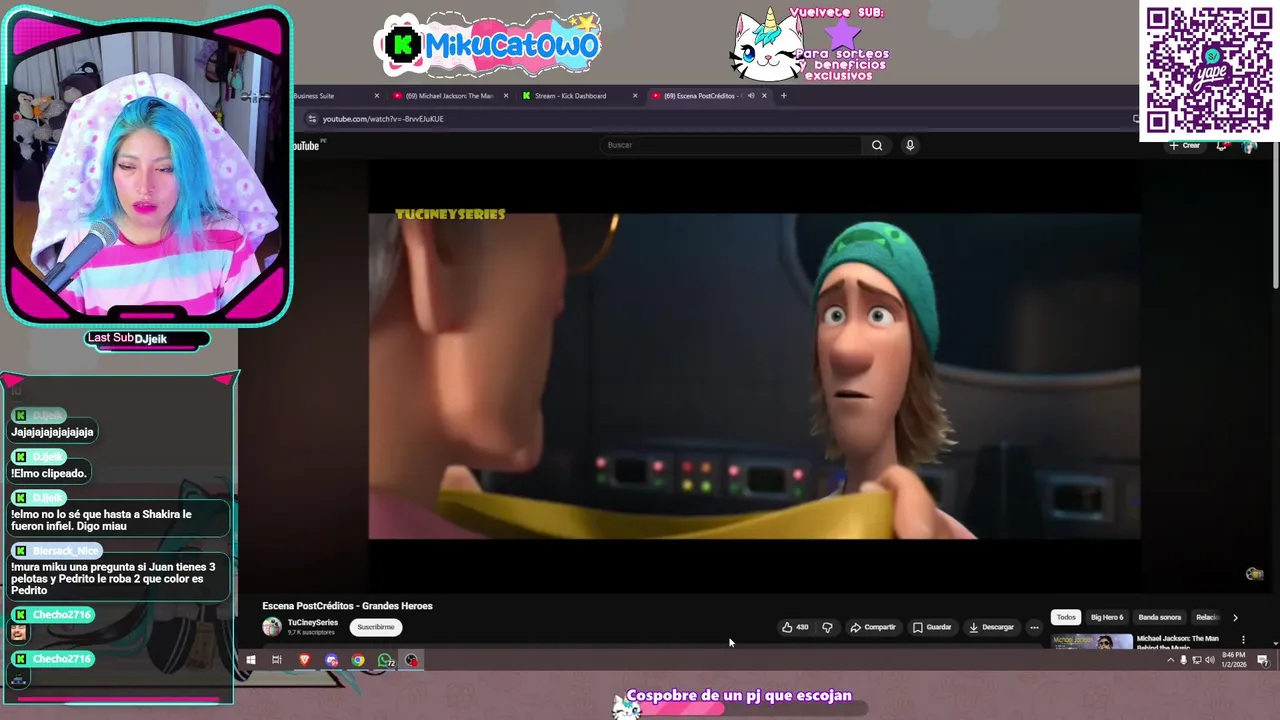Open Task View on the taskbar
The width and height of the screenshot is (1280, 720).
pos(277,660)
